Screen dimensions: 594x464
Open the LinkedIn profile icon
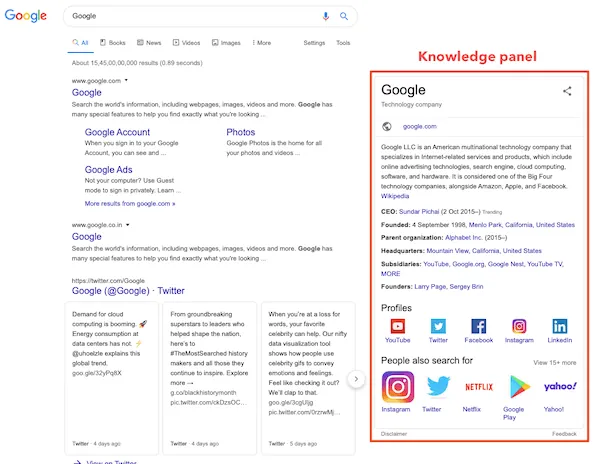pyautogui.click(x=560, y=326)
